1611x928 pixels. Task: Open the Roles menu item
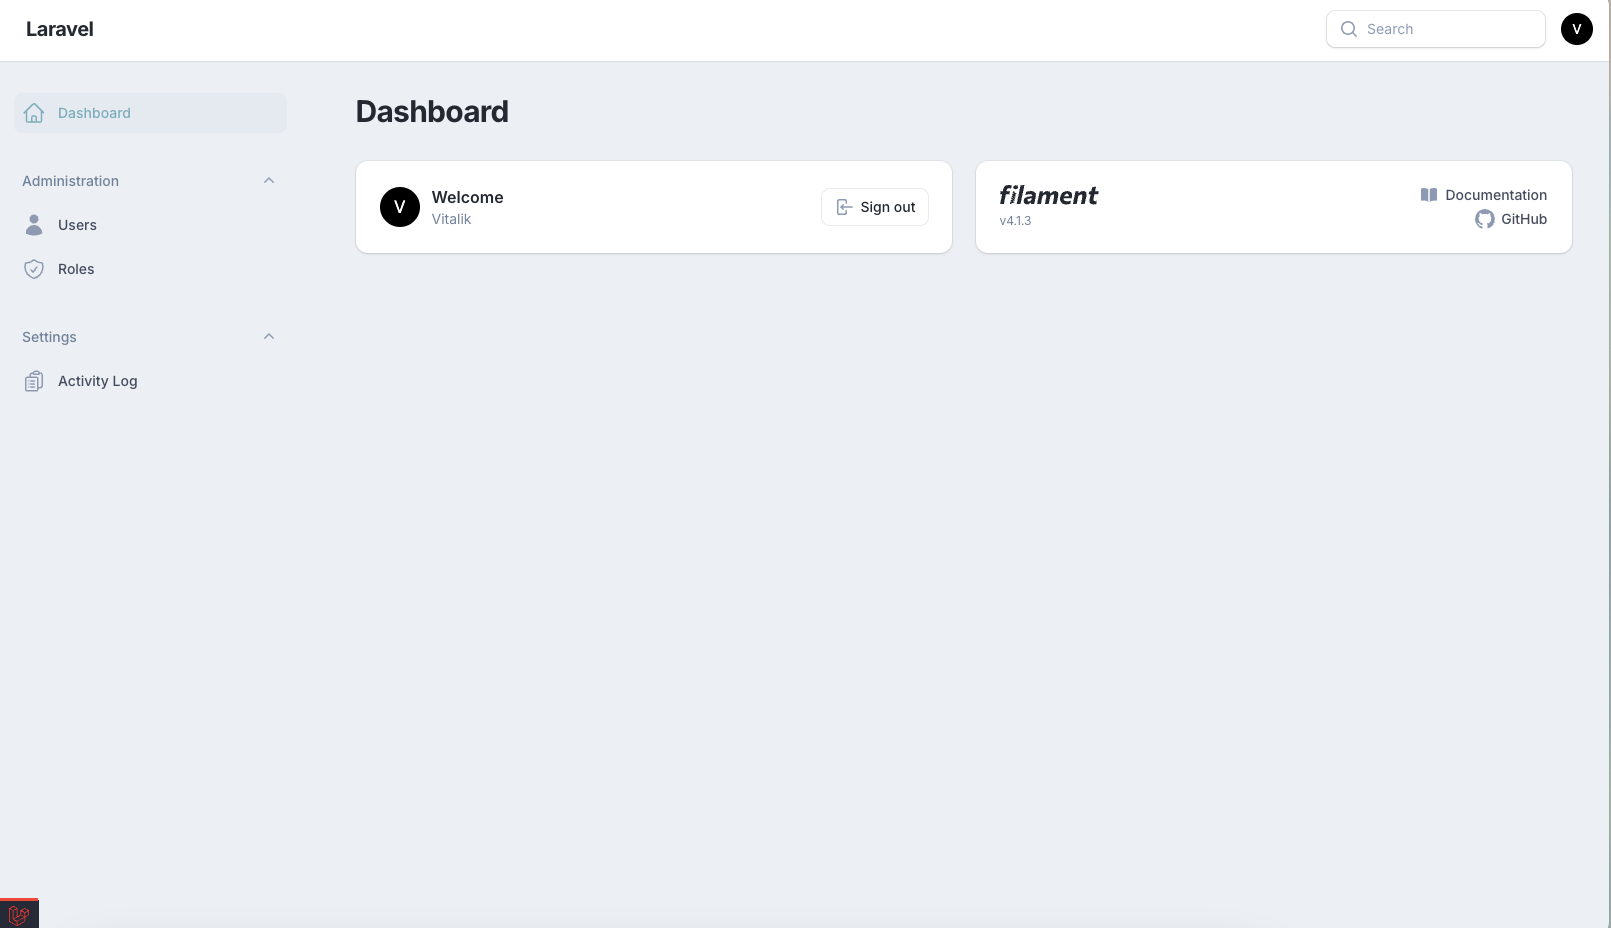(76, 269)
